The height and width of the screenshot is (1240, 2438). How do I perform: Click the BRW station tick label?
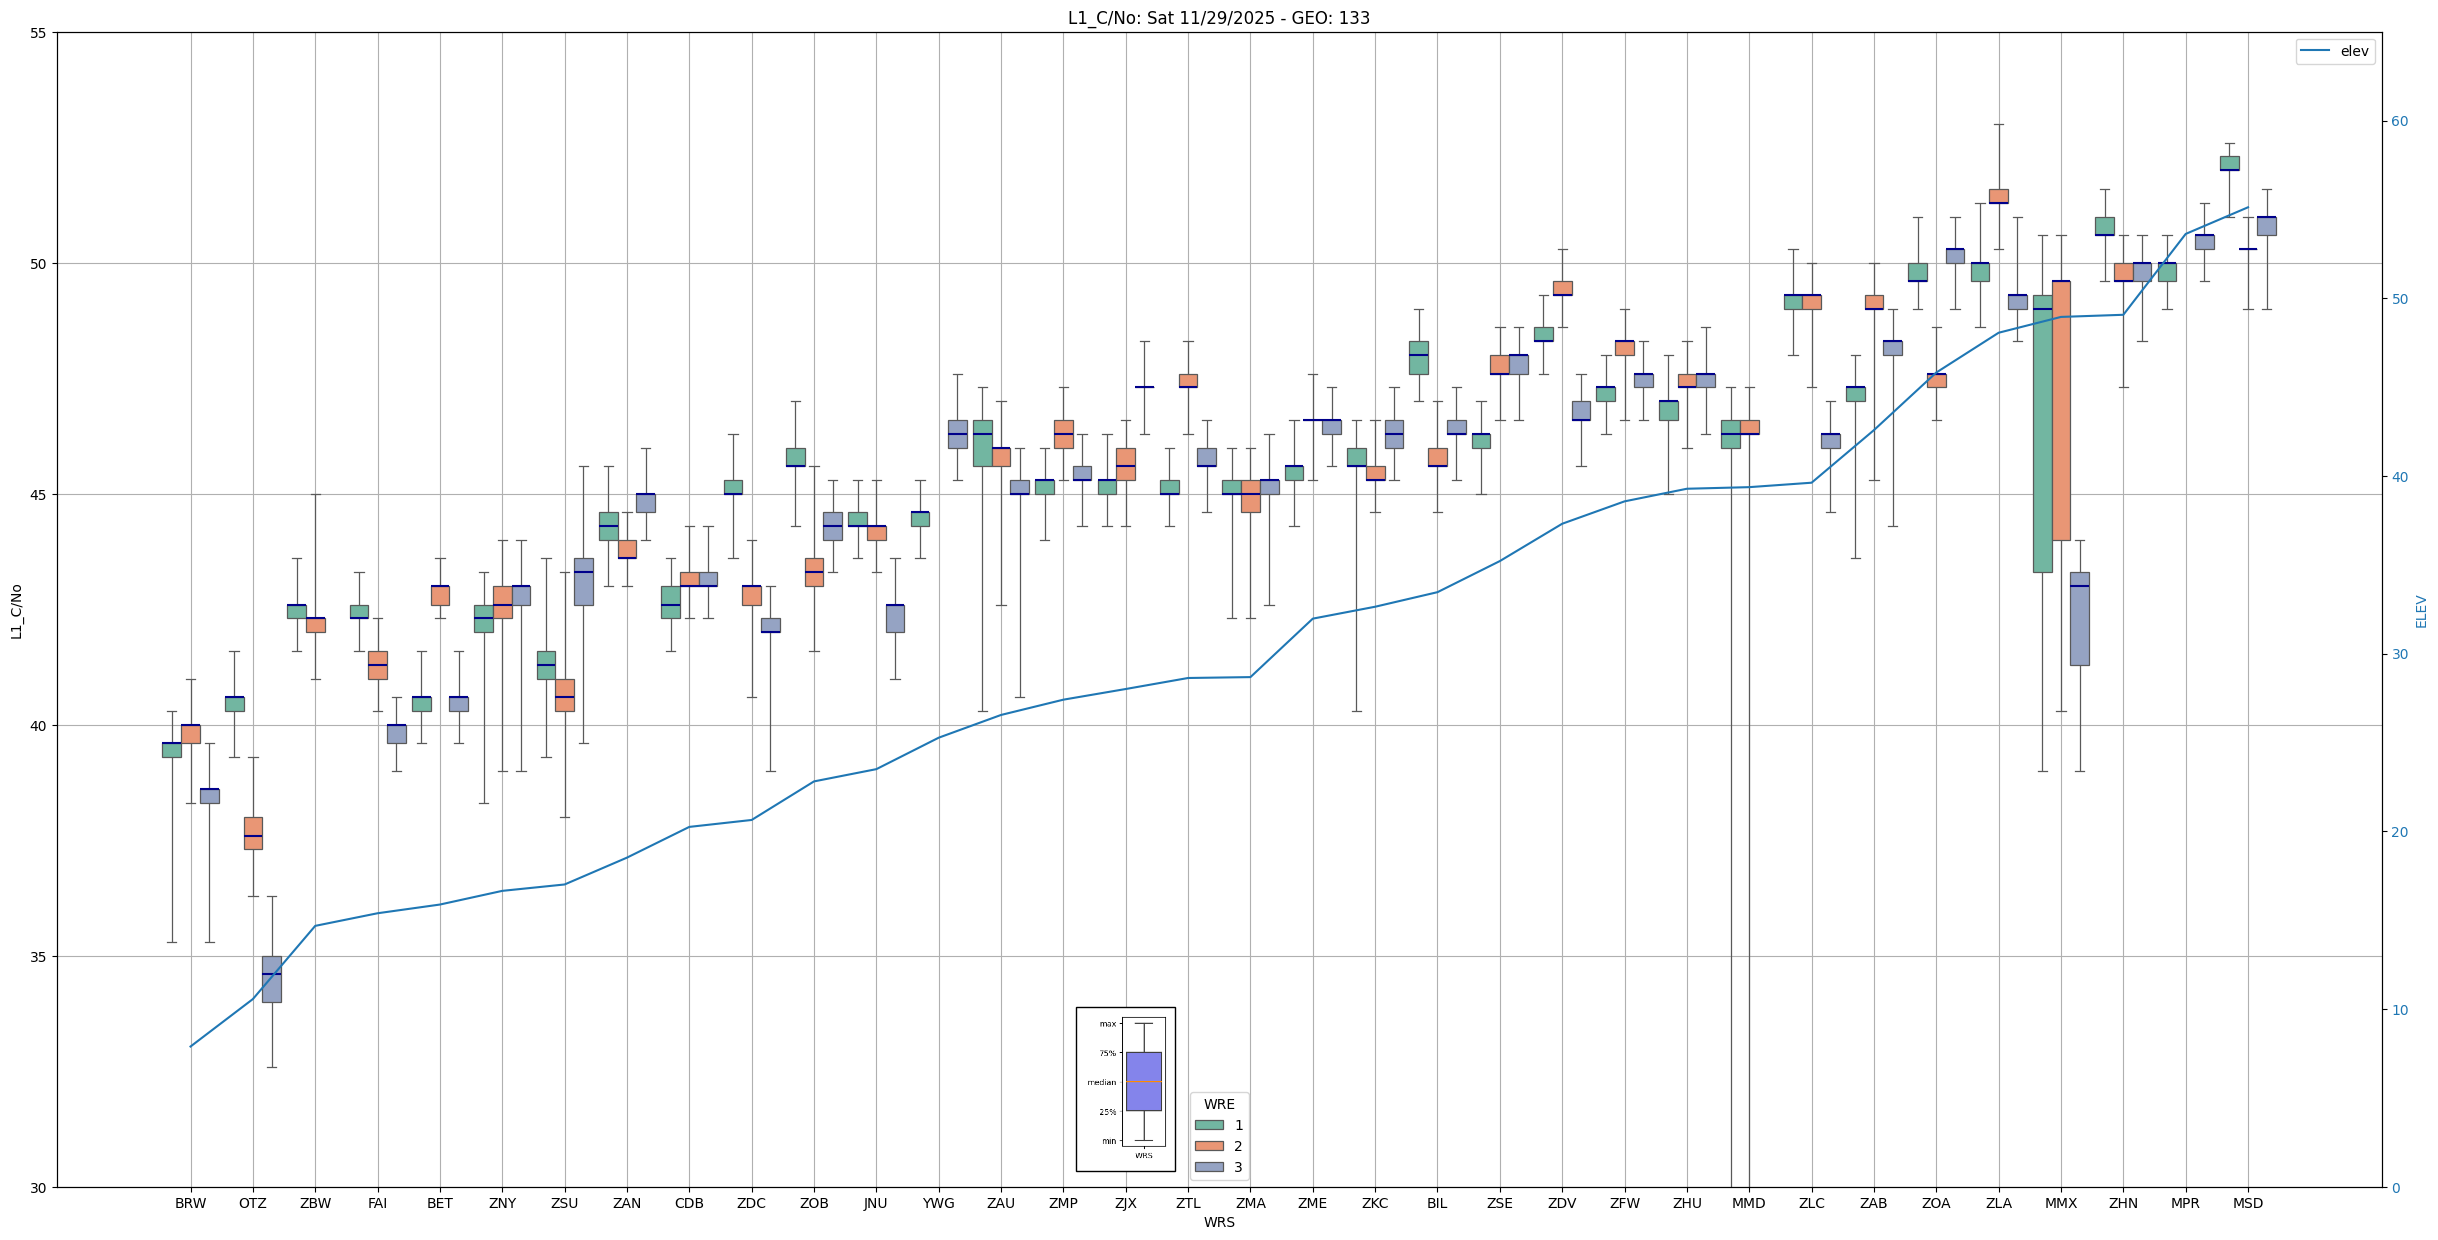[x=190, y=1203]
